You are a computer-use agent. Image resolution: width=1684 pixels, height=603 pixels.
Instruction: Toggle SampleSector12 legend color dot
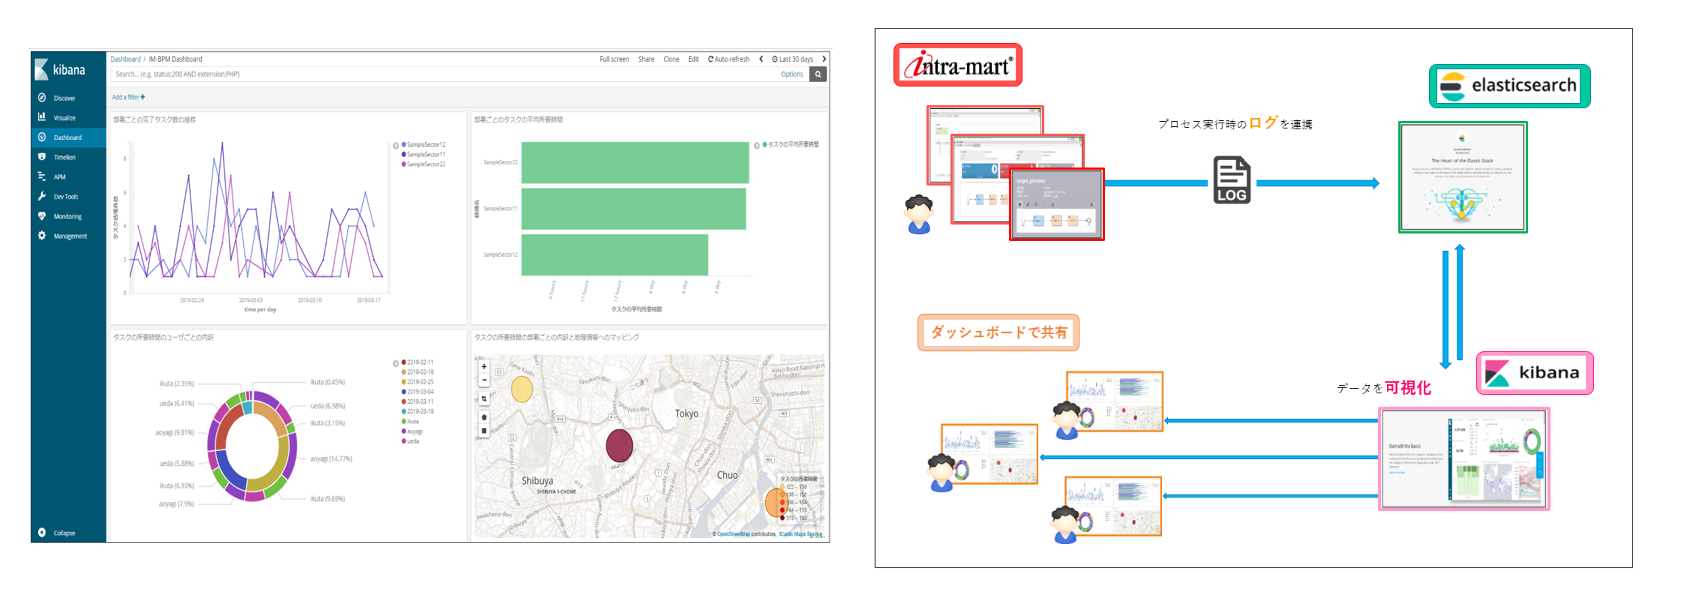click(x=403, y=145)
